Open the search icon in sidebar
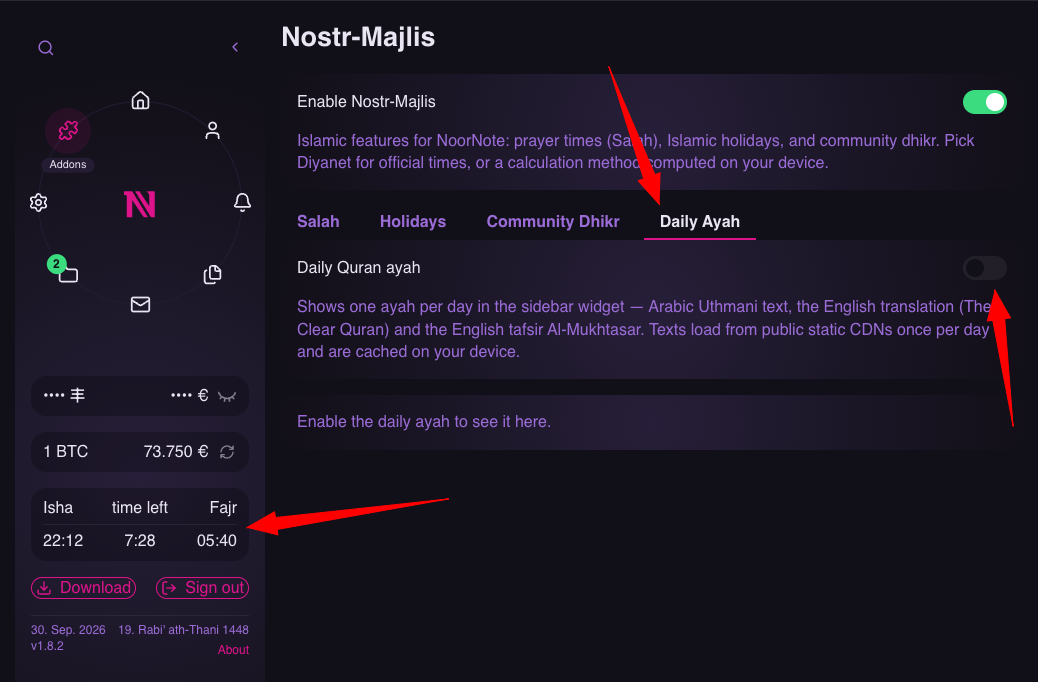Image resolution: width=1038 pixels, height=682 pixels. [46, 48]
